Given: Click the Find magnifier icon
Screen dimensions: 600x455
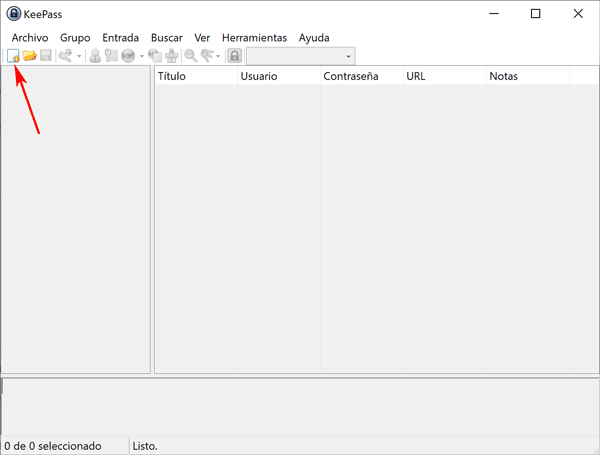Looking at the screenshot, I should tap(191, 56).
